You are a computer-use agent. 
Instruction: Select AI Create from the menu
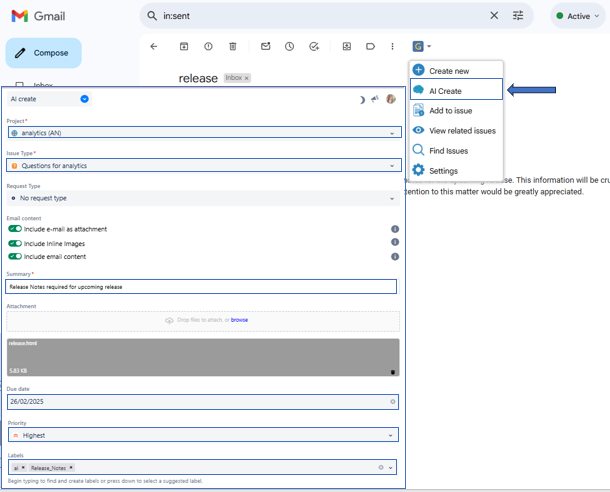pyautogui.click(x=445, y=91)
